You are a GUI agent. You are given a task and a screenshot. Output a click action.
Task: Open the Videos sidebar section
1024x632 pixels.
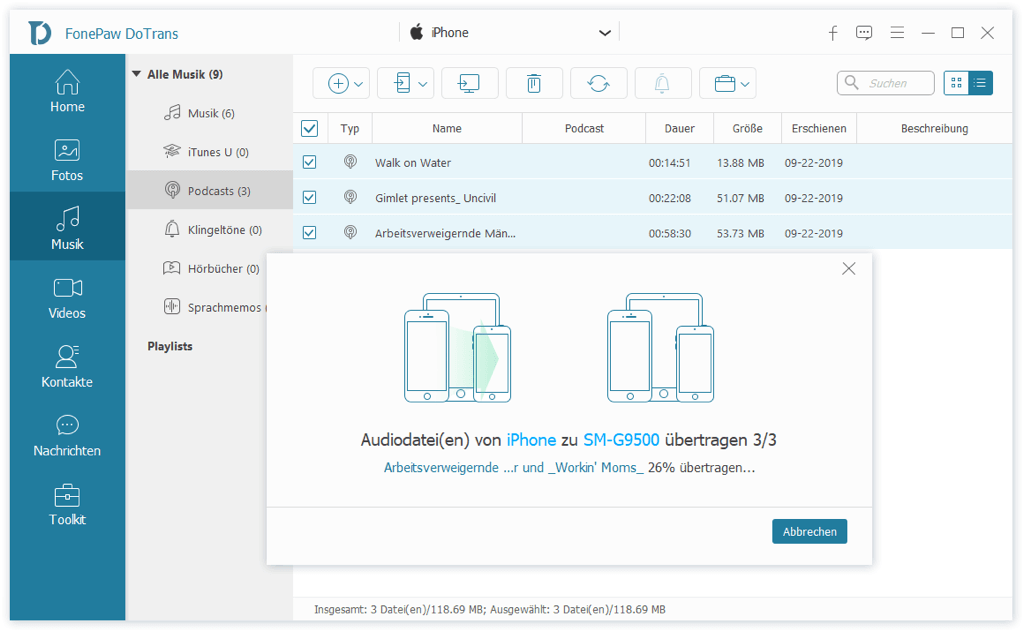(x=67, y=297)
